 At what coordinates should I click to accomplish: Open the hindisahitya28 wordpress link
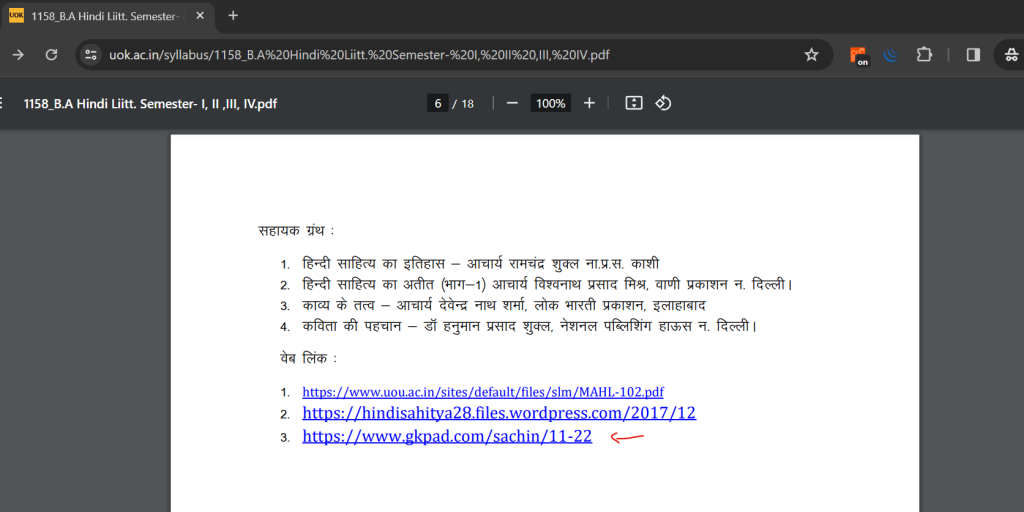tap(499, 413)
